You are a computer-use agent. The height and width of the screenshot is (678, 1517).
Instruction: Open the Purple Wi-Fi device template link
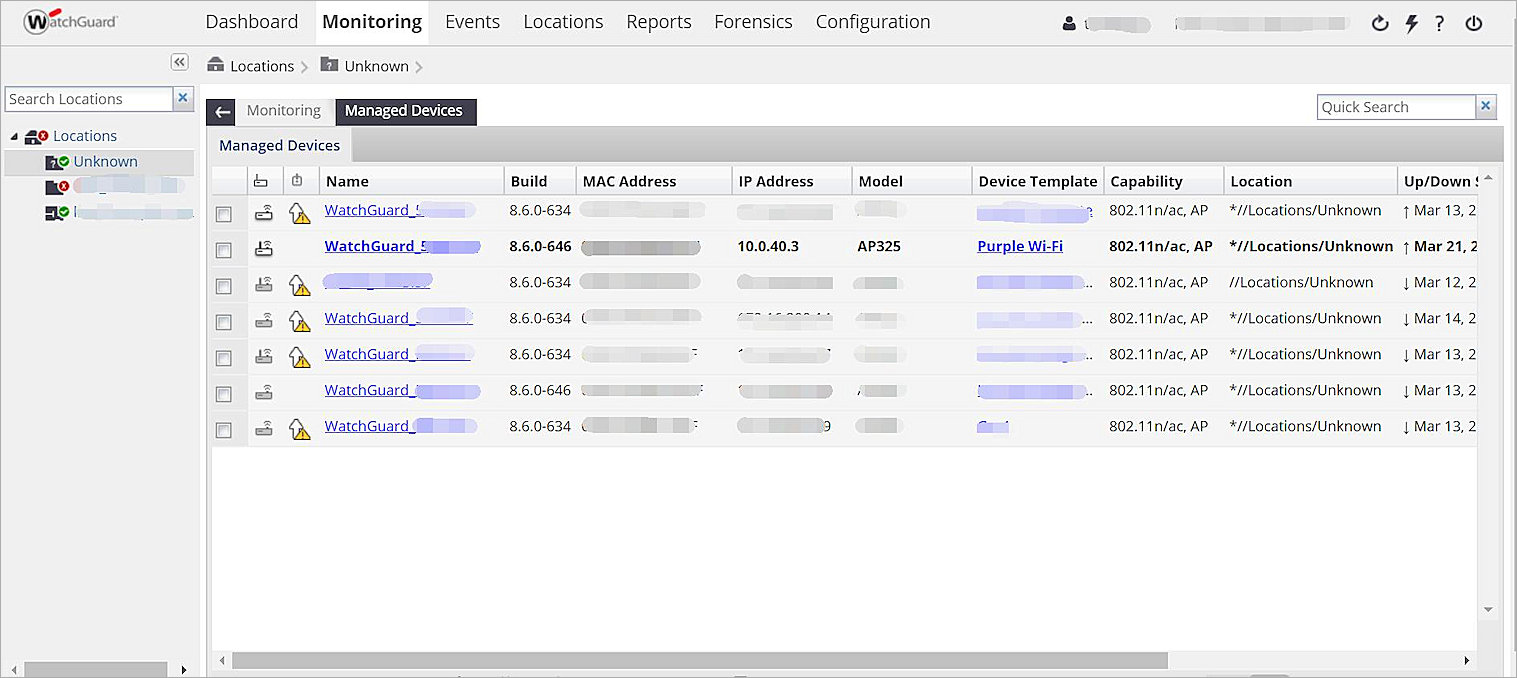click(1019, 246)
